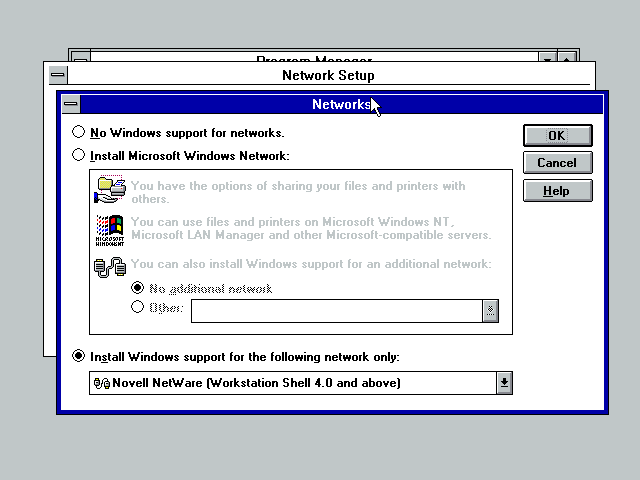
Task: Expand the Novell NetWare network dropdown arrow
Action: [504, 383]
